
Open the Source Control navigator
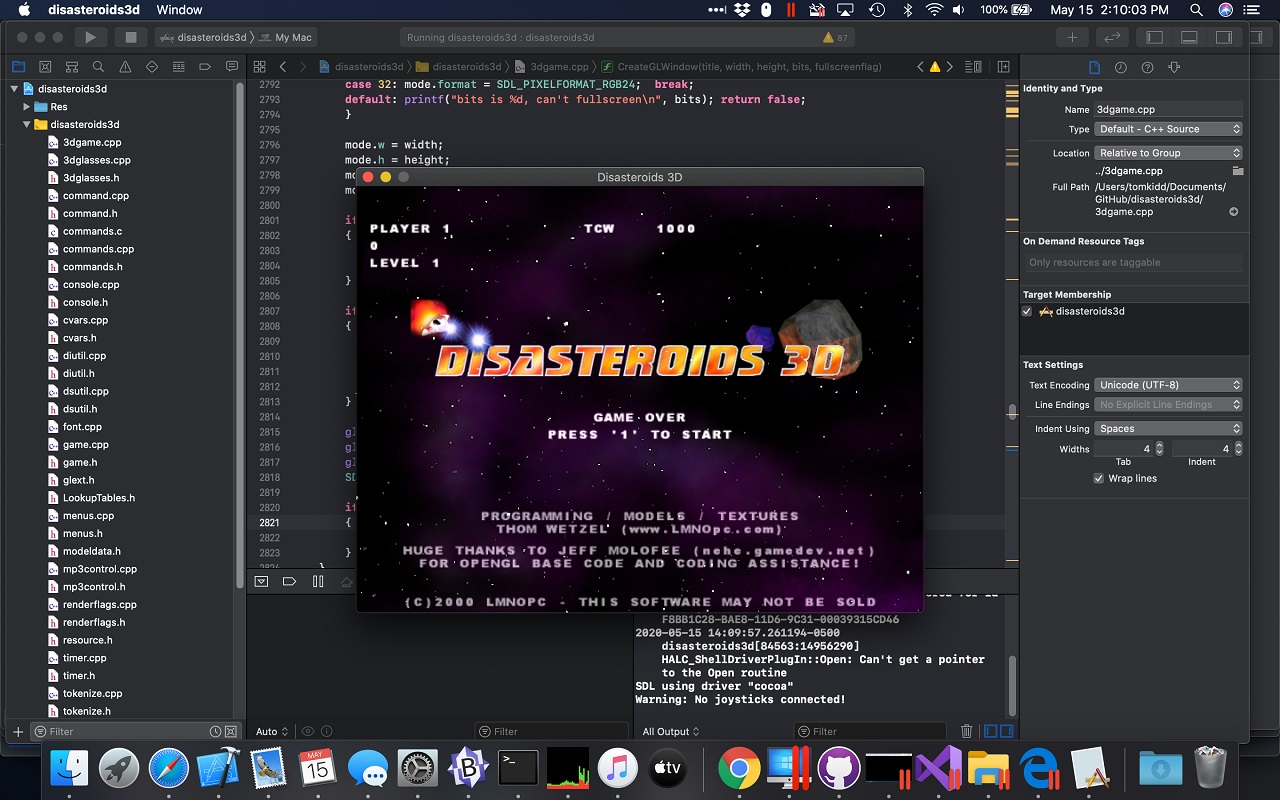45,67
